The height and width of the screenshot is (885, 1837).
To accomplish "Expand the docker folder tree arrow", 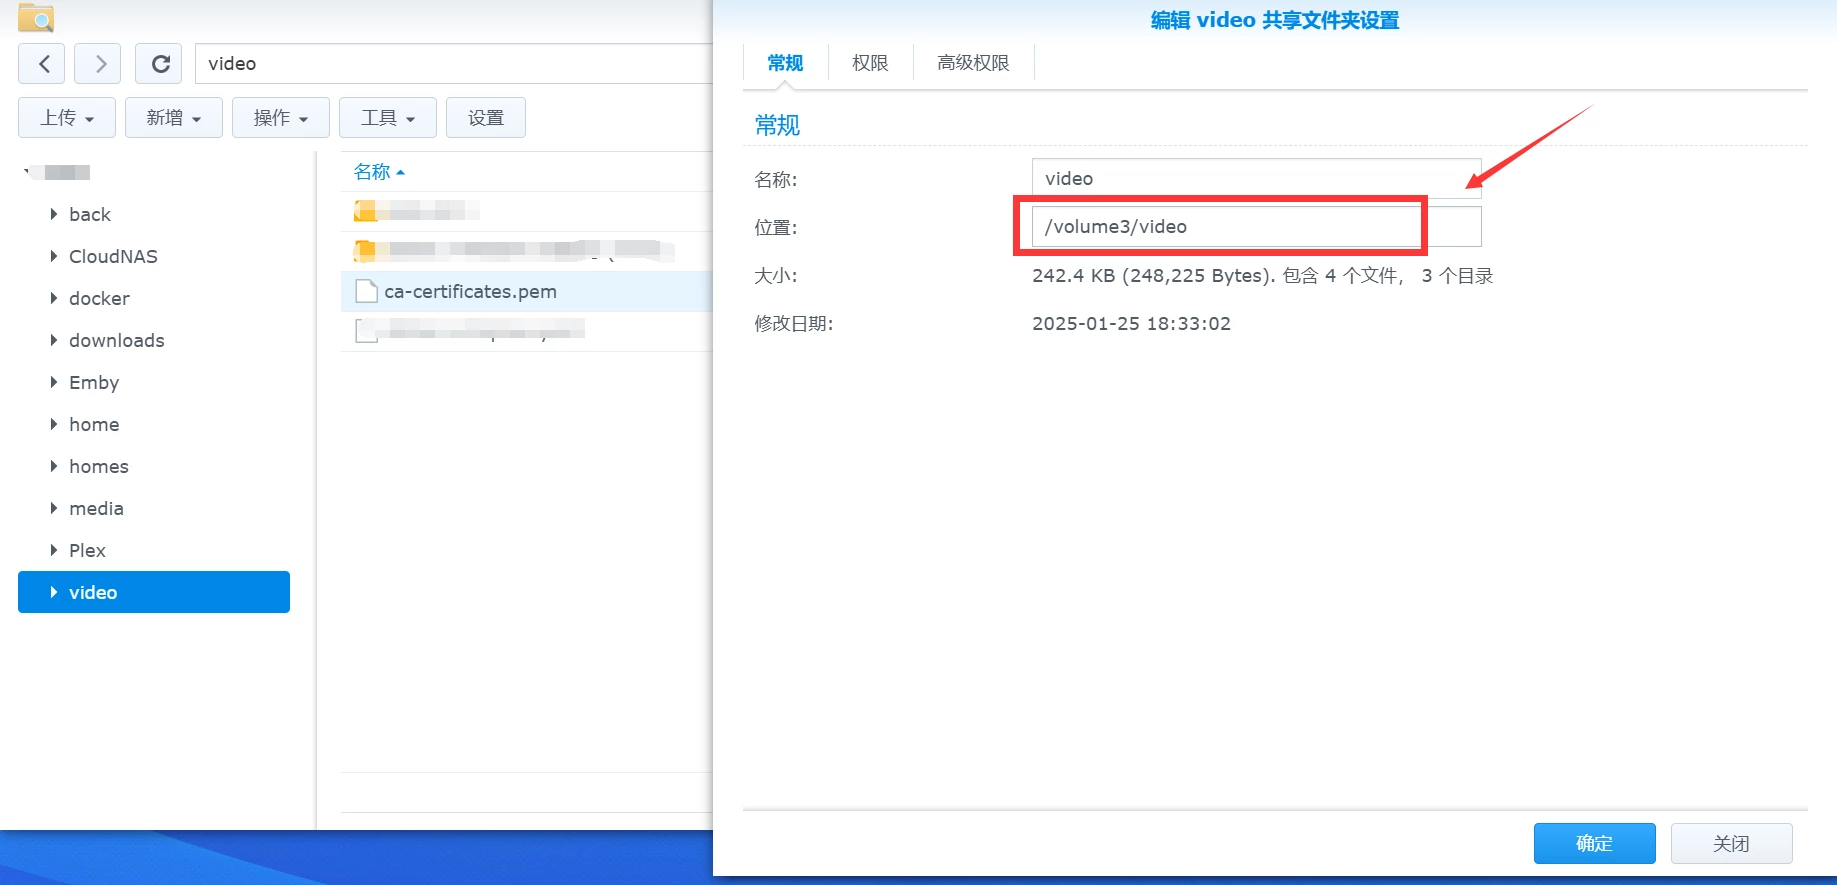I will (x=53, y=298).
